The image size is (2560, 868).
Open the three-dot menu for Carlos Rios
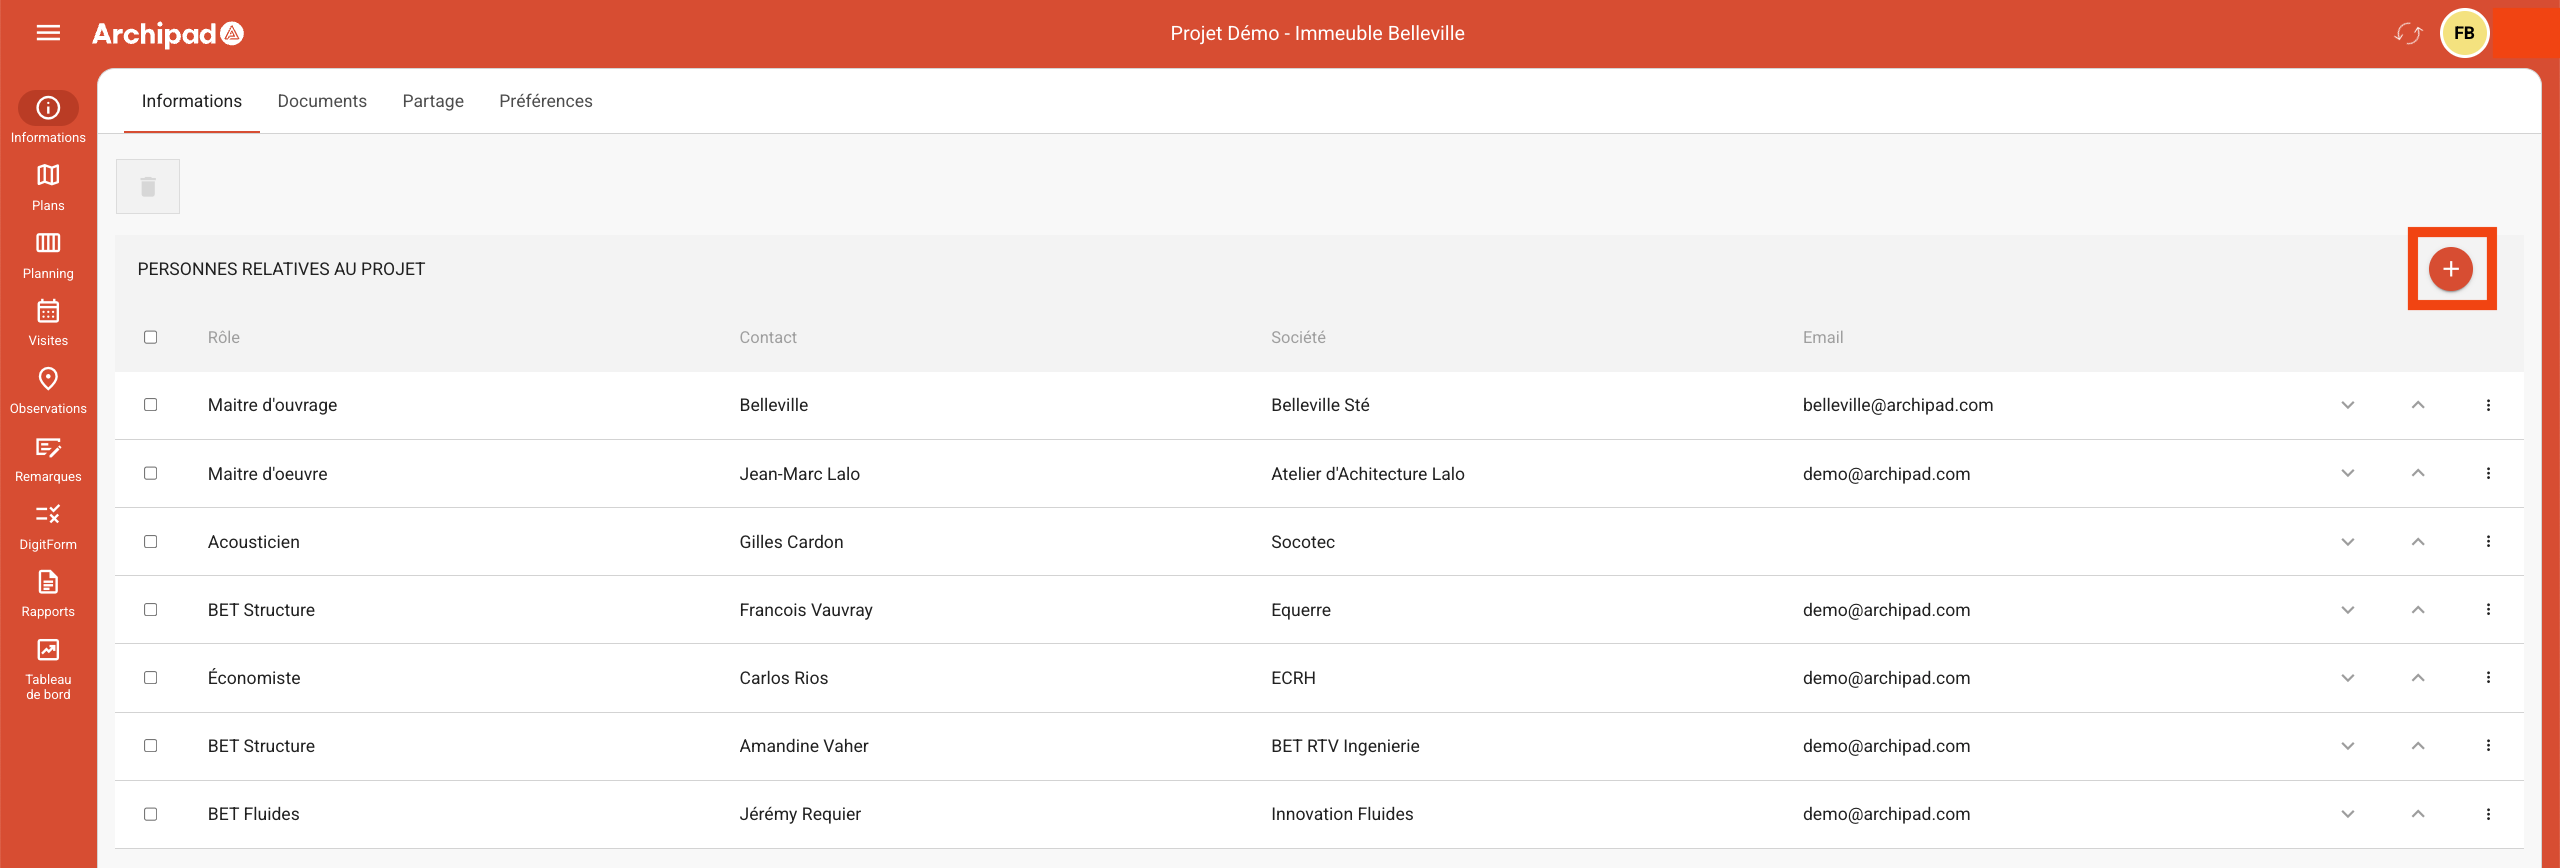pos(2488,678)
